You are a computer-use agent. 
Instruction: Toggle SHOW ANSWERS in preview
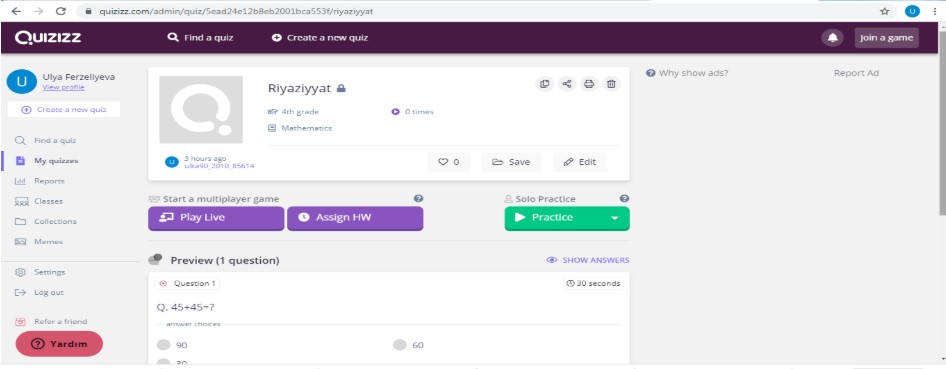[x=588, y=260]
